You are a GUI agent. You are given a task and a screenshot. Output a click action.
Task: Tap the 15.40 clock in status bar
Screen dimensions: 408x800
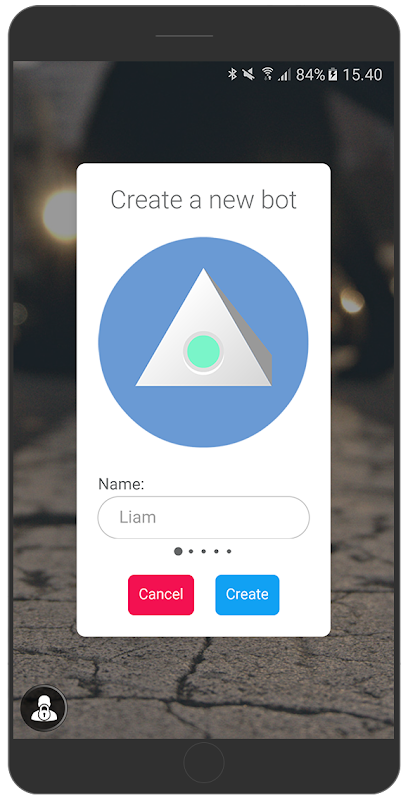tap(362, 74)
